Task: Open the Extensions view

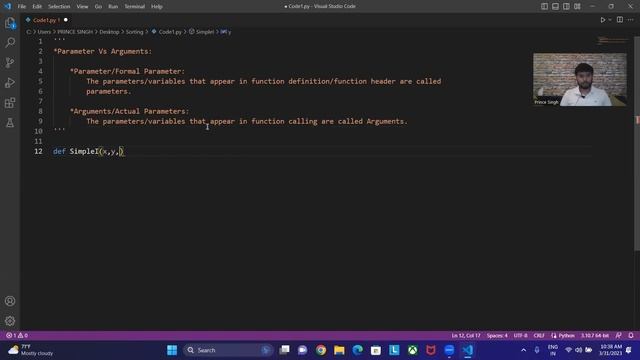Action: pos(10,102)
